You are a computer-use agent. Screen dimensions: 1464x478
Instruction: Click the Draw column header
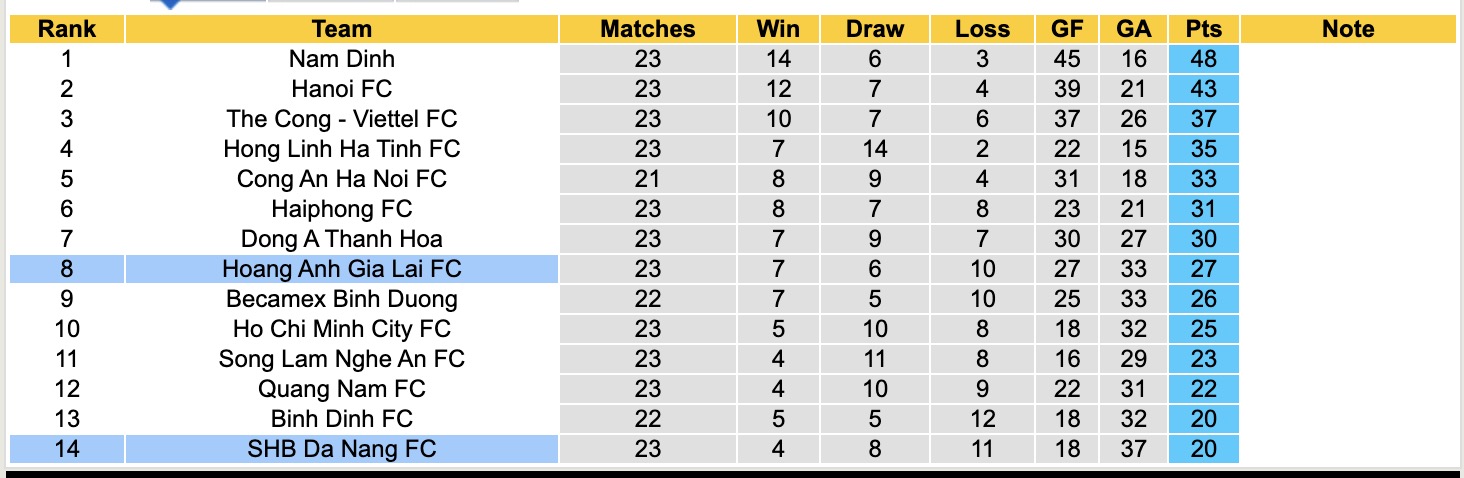[x=874, y=29]
